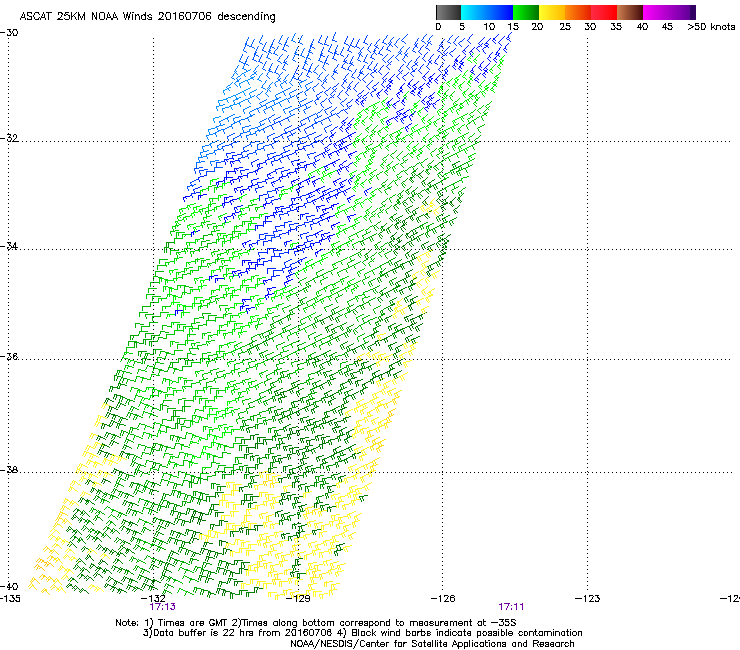Image resolution: width=740 pixels, height=650 pixels.
Task: Click the magenta 40-45 knots color segment
Action: [x=656, y=12]
